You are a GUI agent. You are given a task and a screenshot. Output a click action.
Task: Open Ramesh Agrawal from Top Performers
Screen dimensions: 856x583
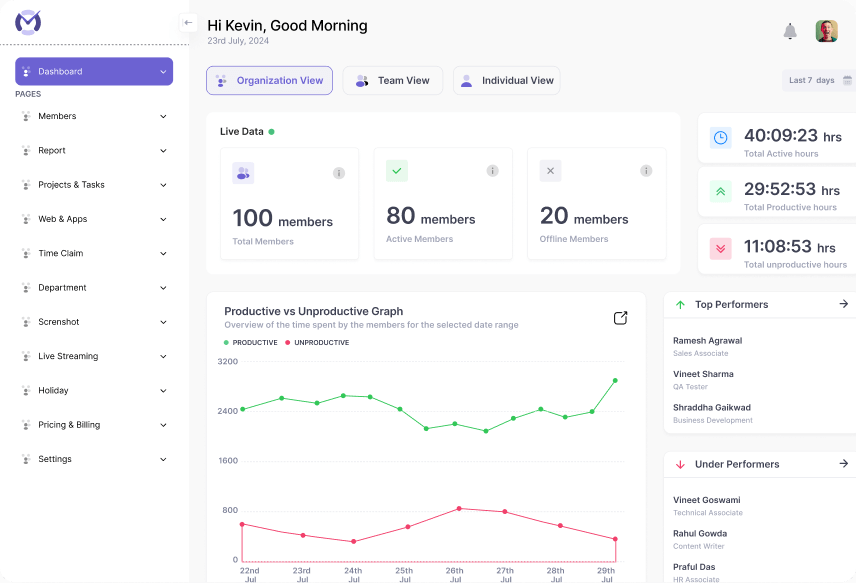click(707, 341)
